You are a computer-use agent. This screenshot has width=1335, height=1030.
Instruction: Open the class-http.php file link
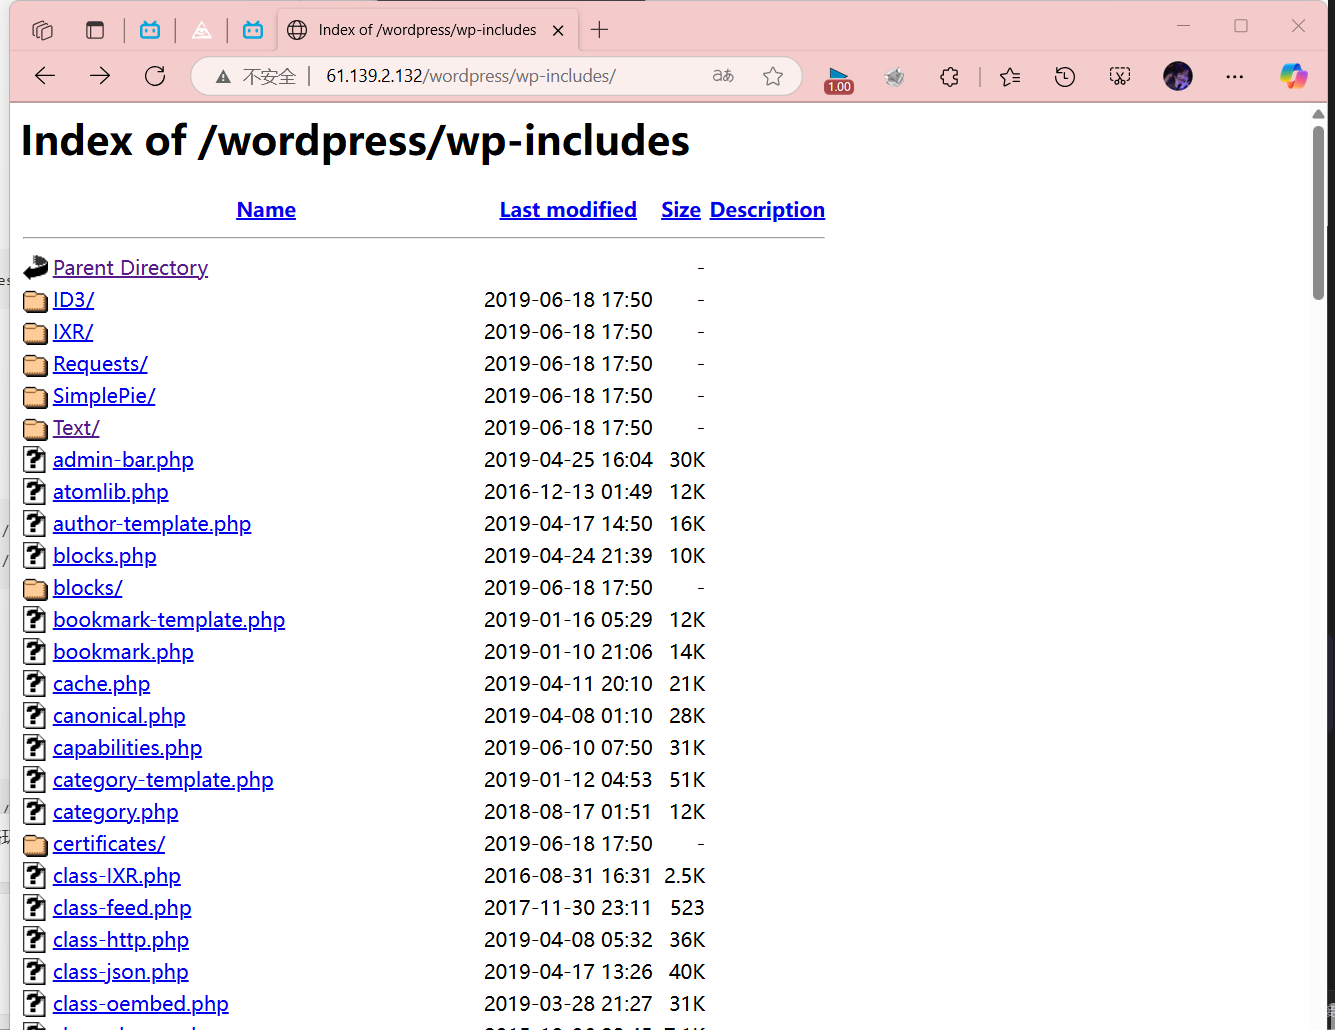pos(121,940)
